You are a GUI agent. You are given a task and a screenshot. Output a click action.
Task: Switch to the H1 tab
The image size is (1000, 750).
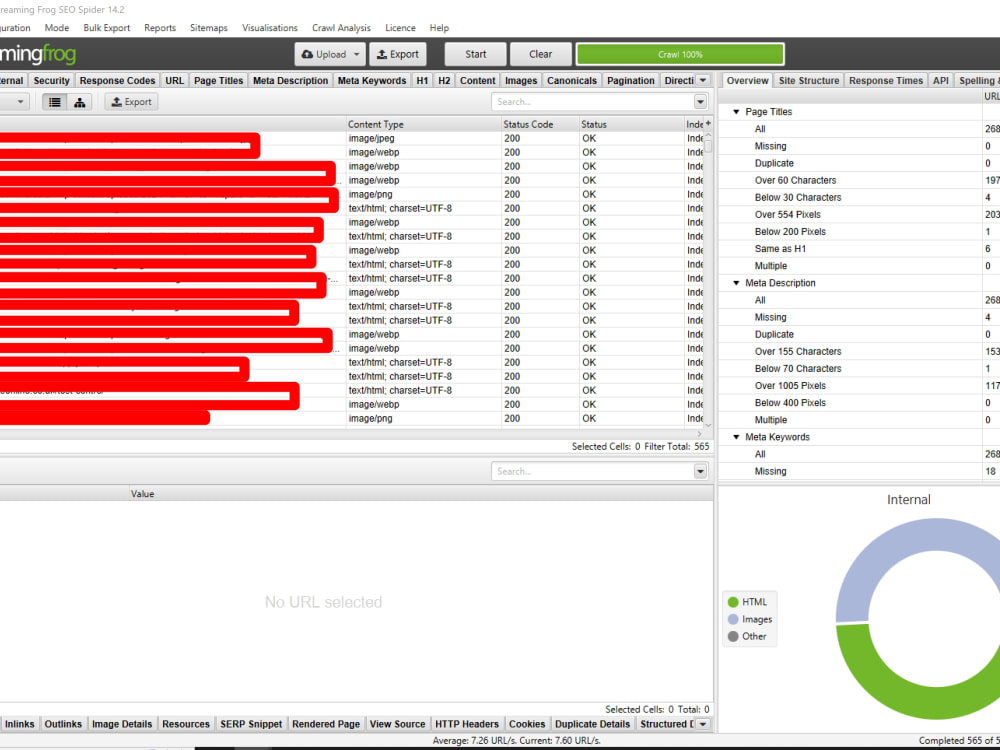pyautogui.click(x=422, y=80)
